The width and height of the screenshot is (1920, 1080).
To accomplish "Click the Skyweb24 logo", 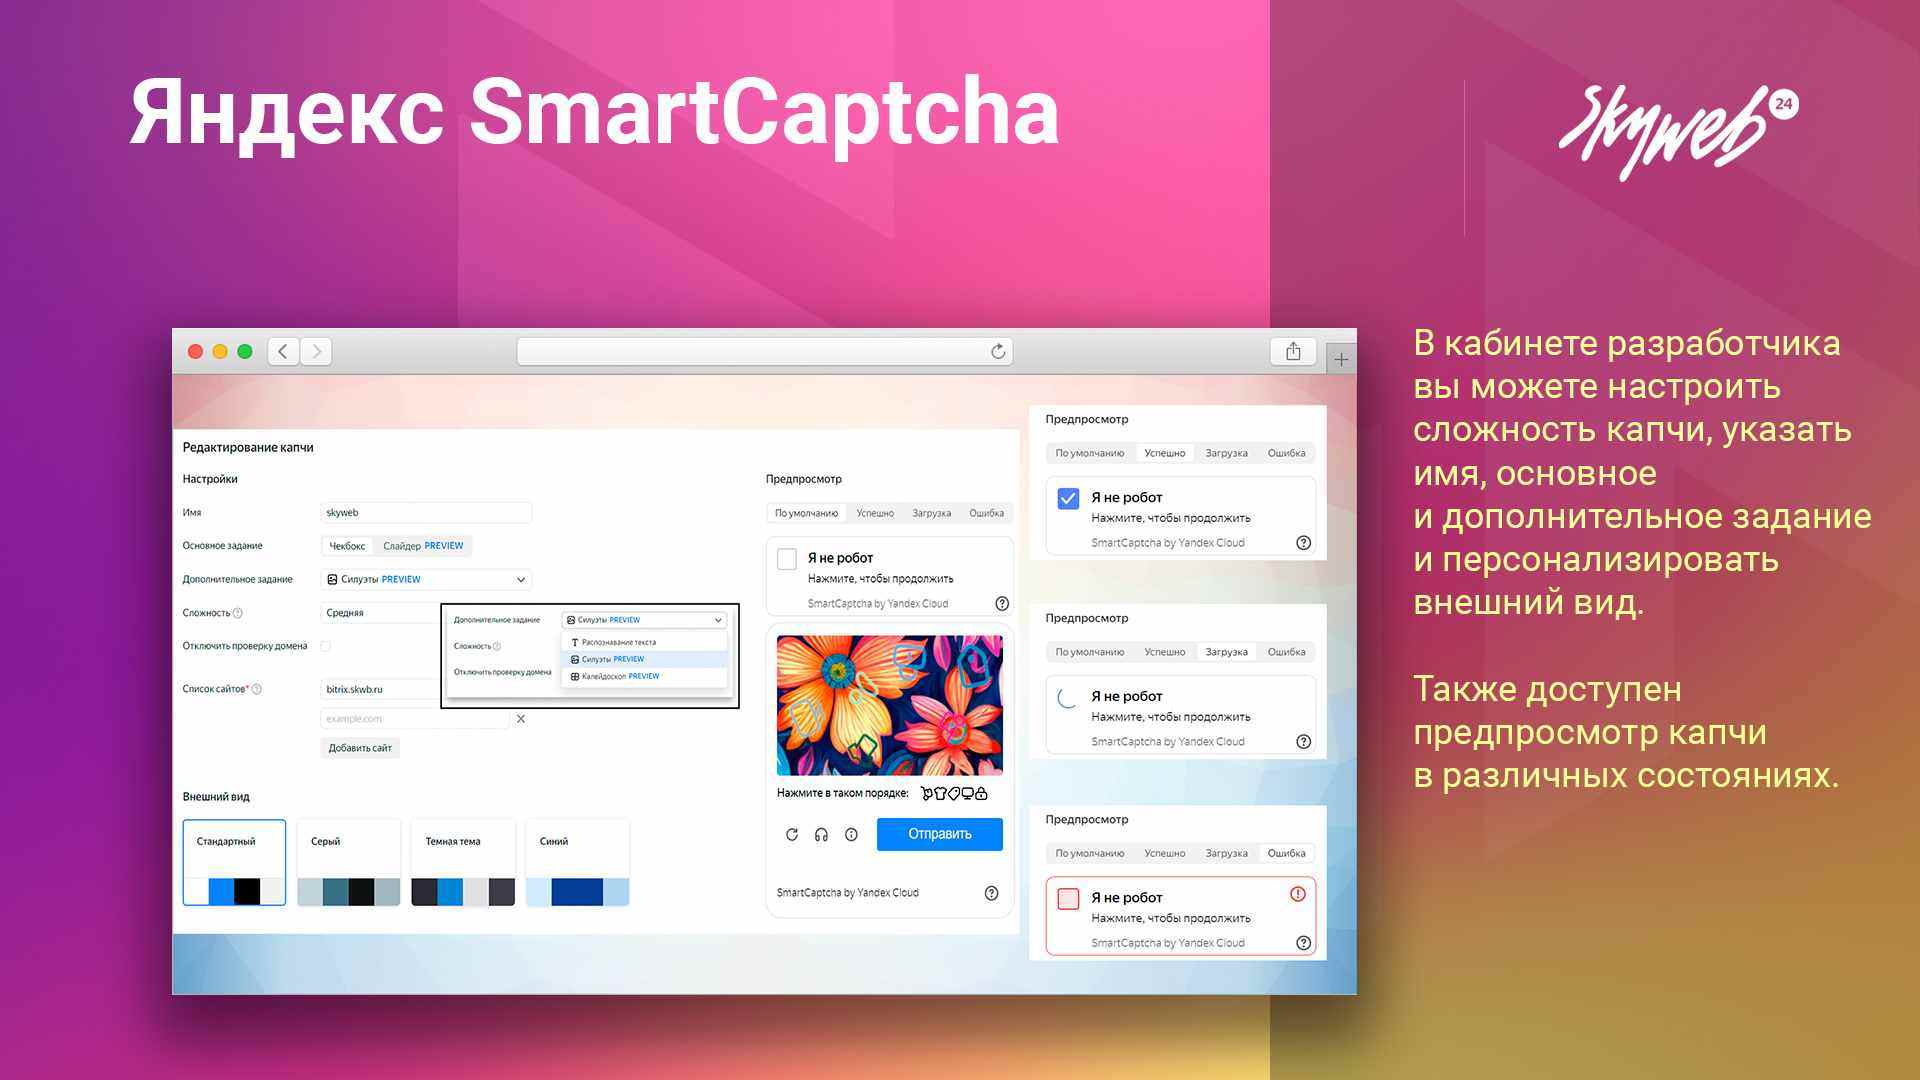I will point(1678,132).
